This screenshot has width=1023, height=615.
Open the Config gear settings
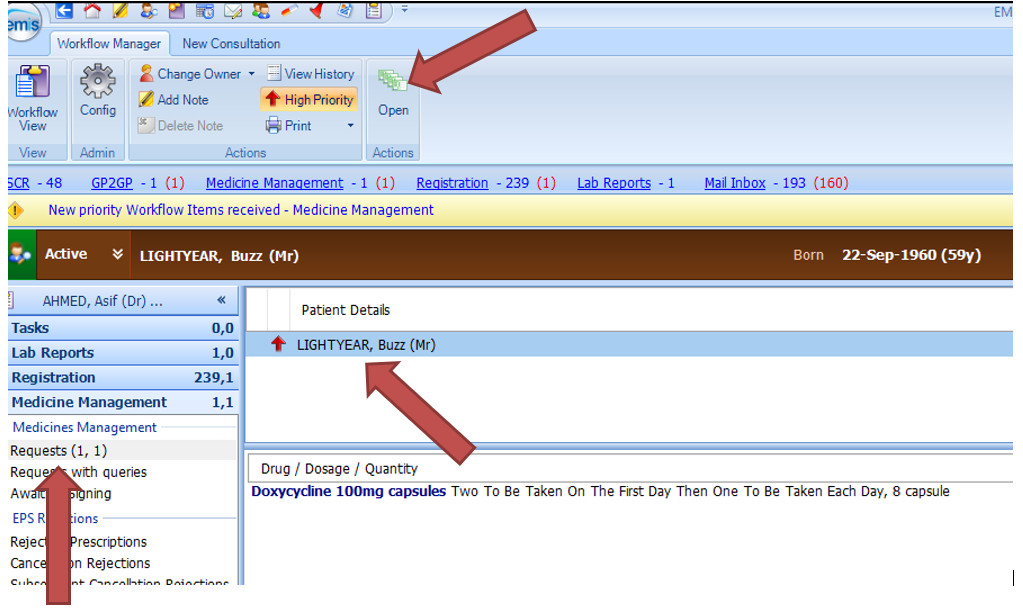click(98, 92)
